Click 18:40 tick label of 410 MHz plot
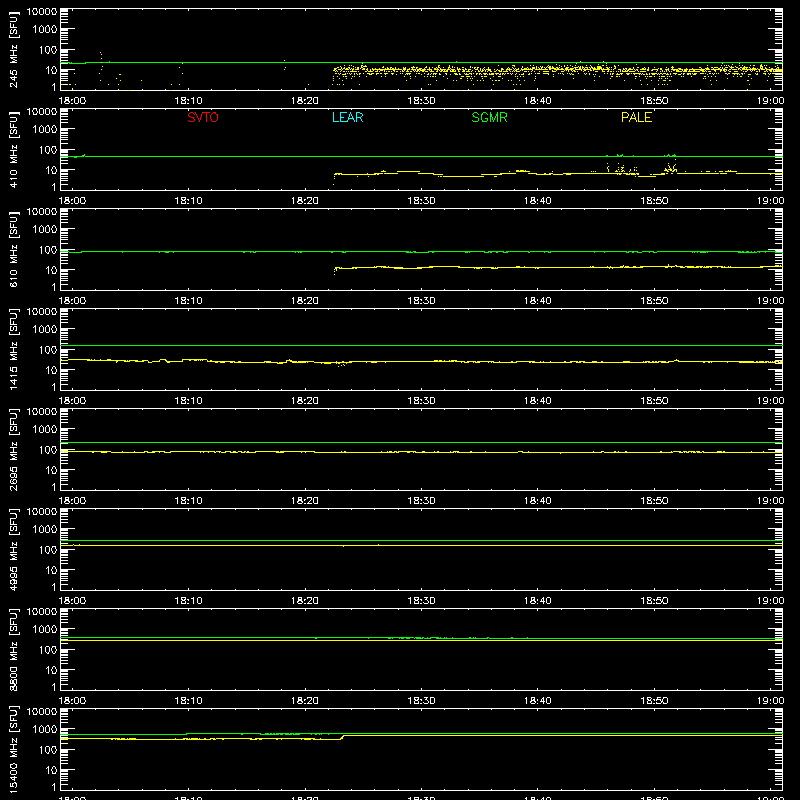Image resolution: width=800 pixels, height=800 pixels. pyautogui.click(x=537, y=201)
